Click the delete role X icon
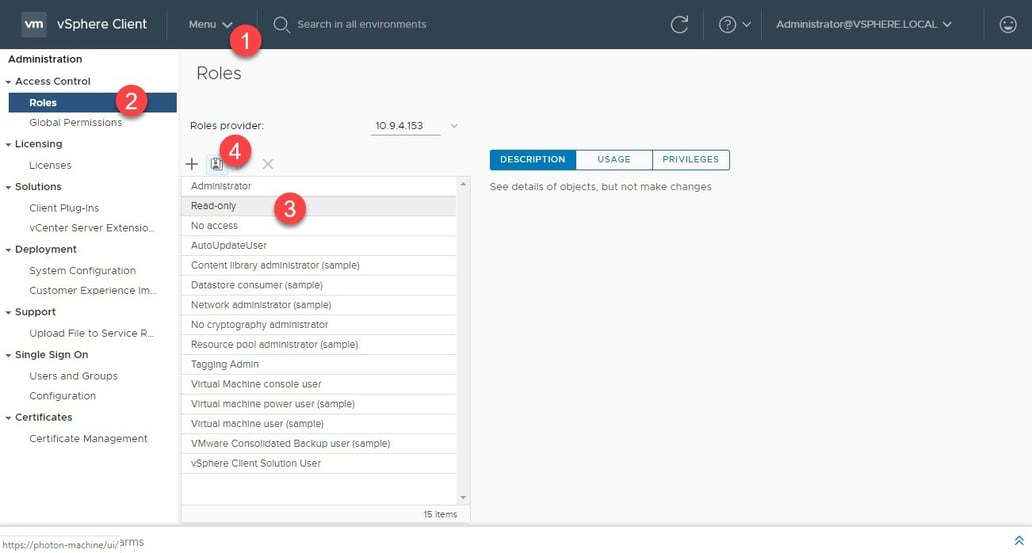This screenshot has height=553, width=1032. coord(268,164)
